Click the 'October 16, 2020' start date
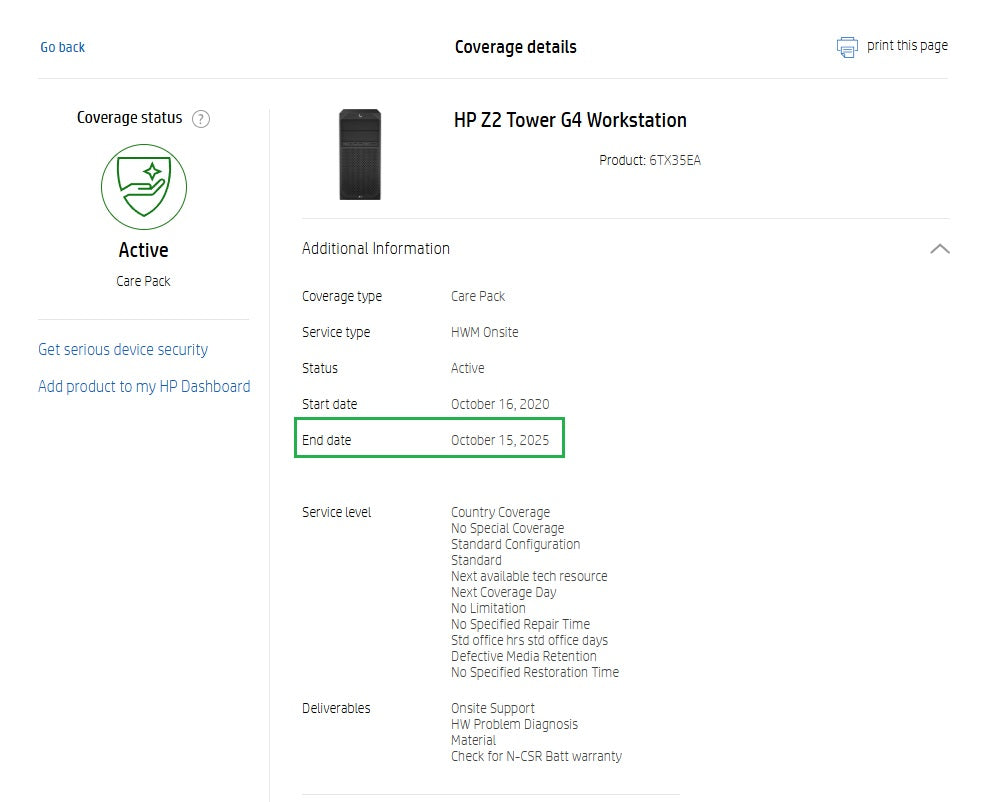The image size is (984, 802). (x=500, y=404)
